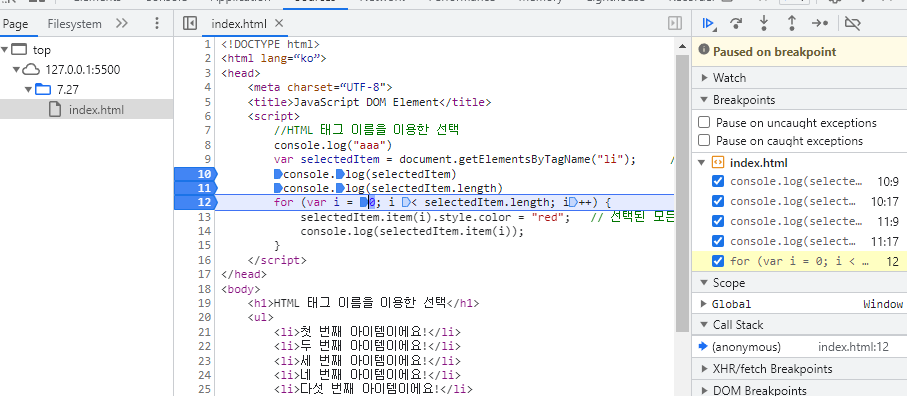The image size is (907, 396).
Task: Uncheck breakpoint at 11:17
Action: [718, 241]
